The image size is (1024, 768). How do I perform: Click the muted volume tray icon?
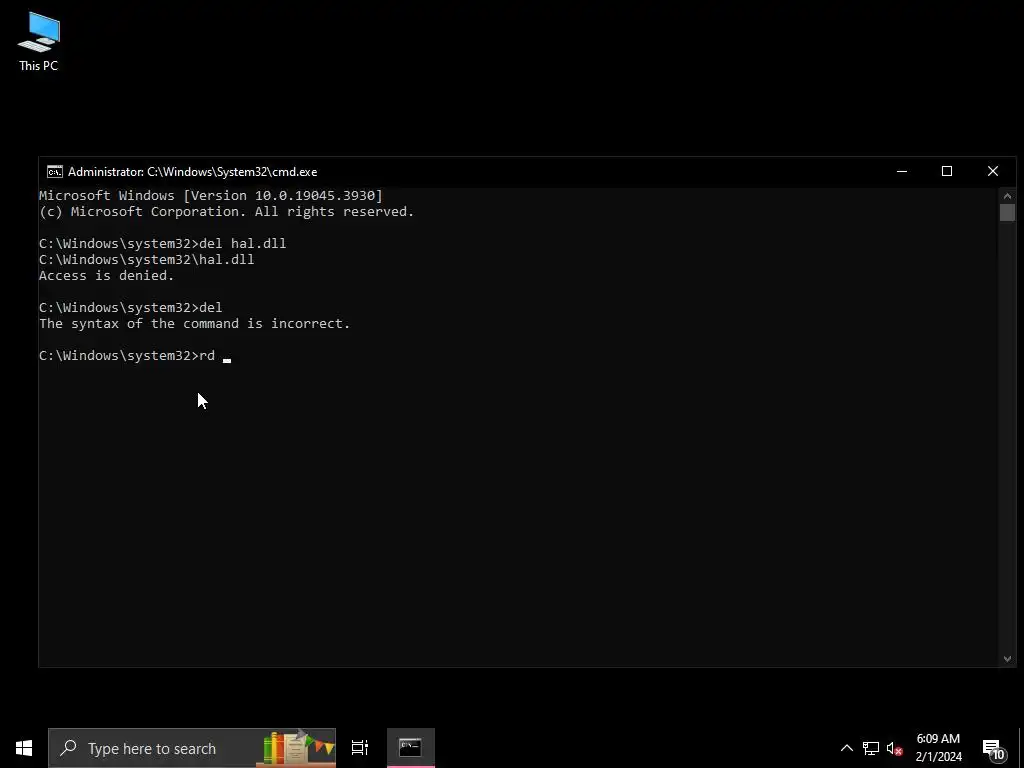pos(895,748)
